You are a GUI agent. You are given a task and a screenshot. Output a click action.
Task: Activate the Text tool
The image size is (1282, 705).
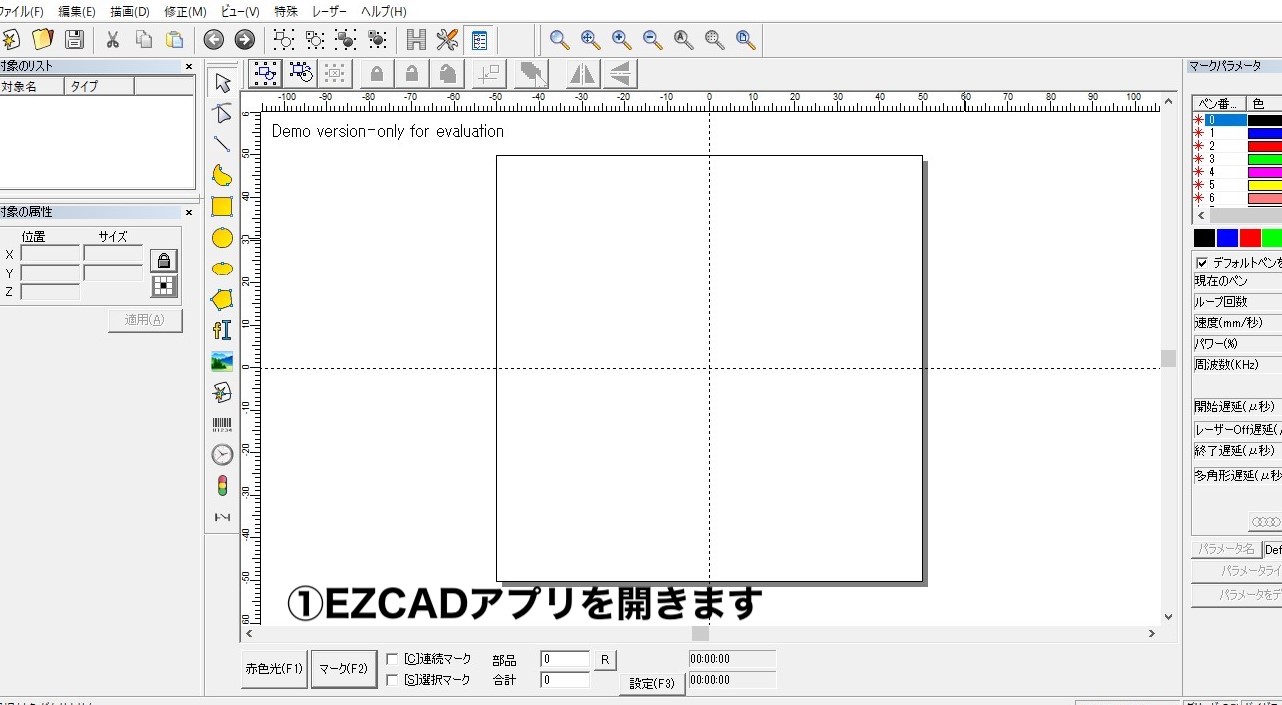(222, 331)
